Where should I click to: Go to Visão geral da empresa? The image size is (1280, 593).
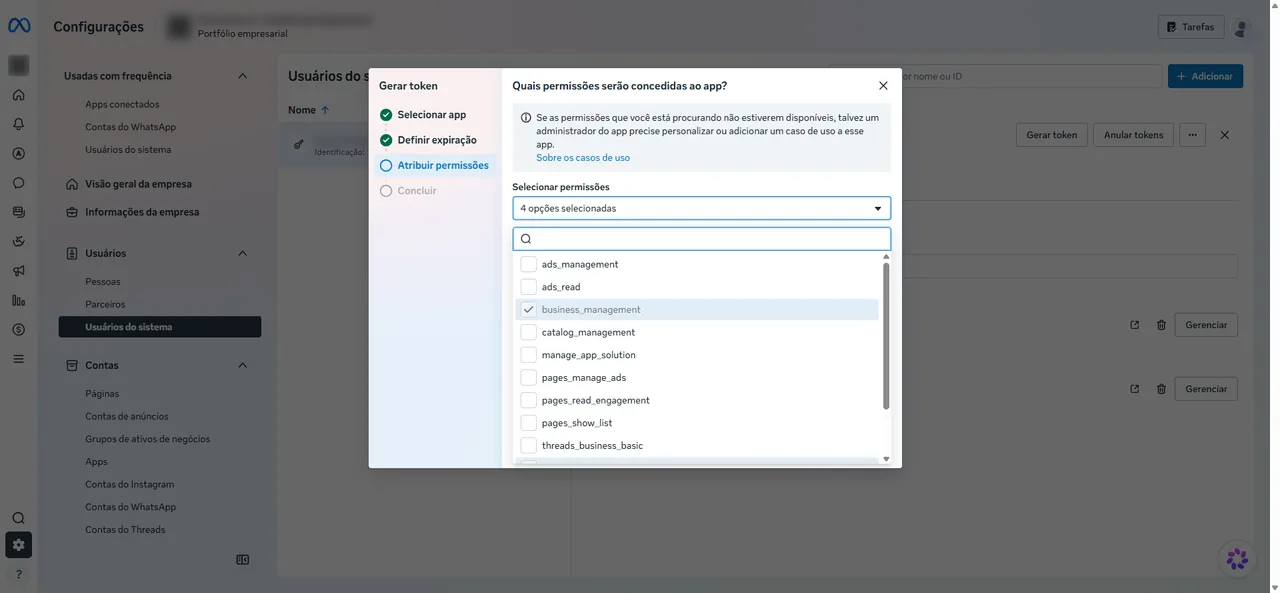(138, 184)
